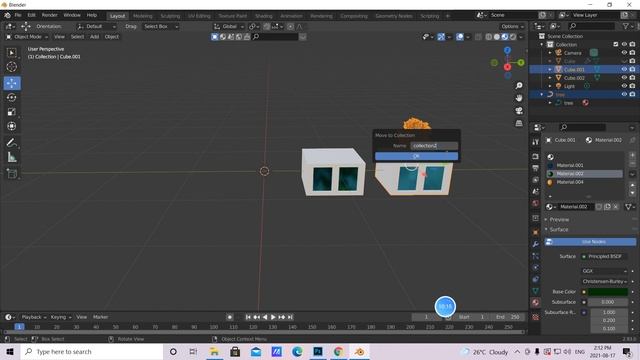Toggle camera view icon in viewport
The image size is (640, 360).
coord(519,111)
